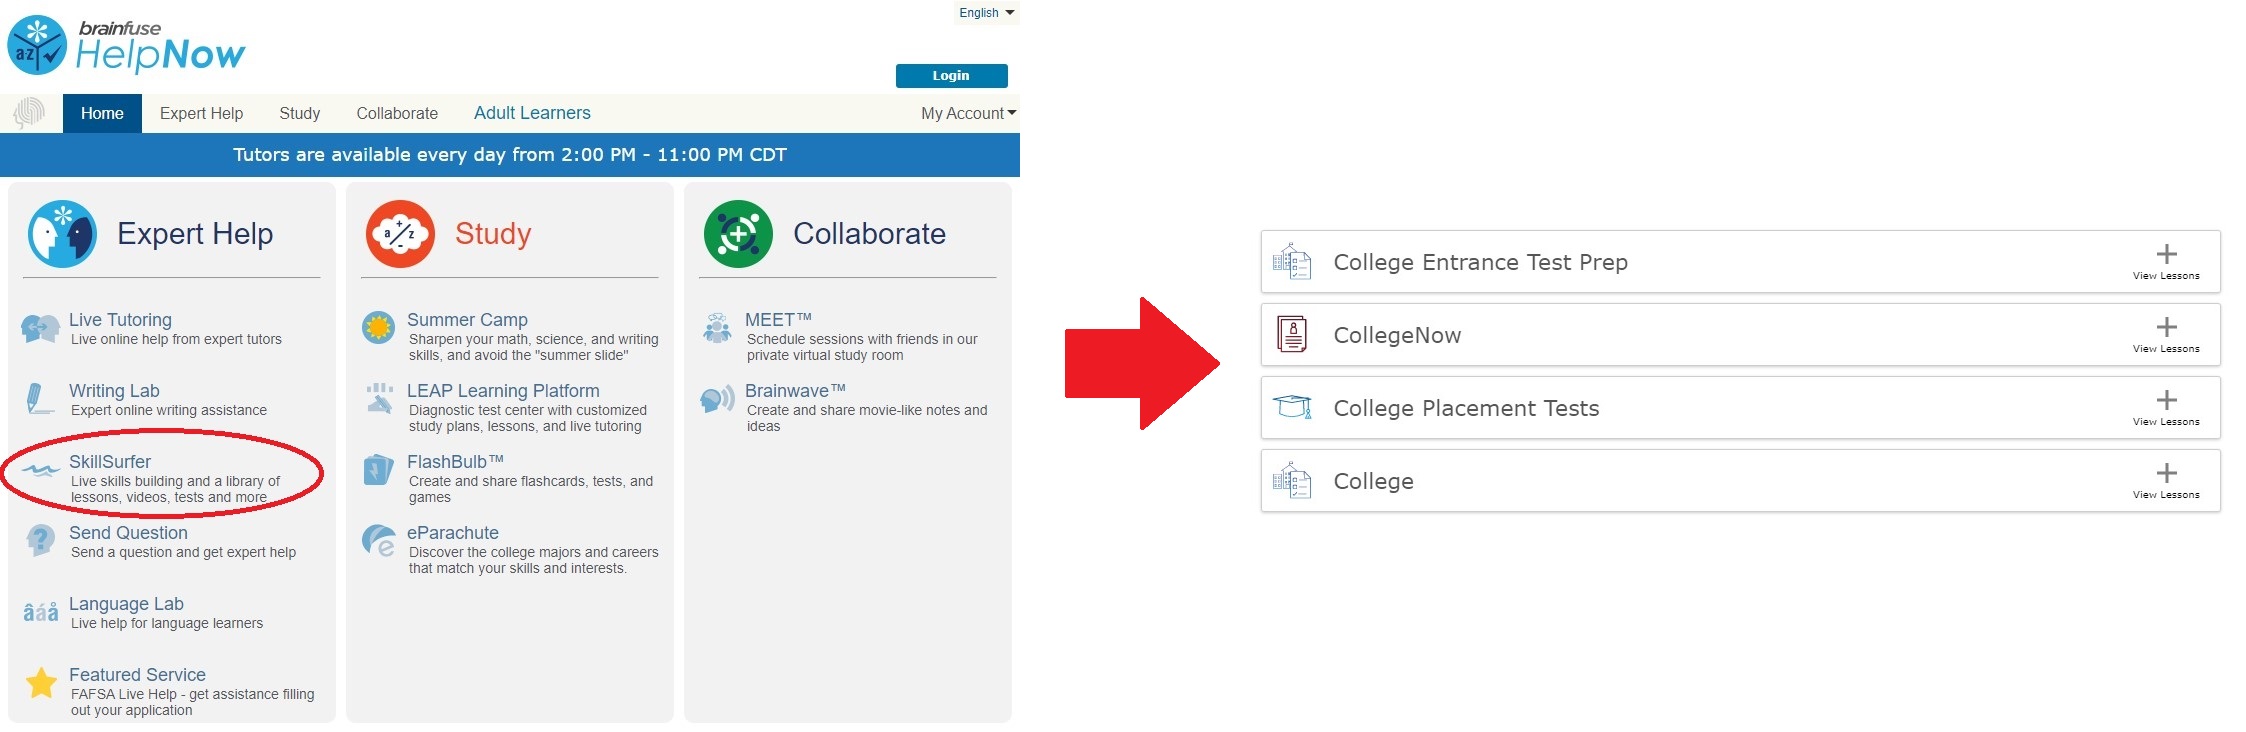Screen dimensions: 2246x732
Task: Click the eParachute icon
Action: 379,541
